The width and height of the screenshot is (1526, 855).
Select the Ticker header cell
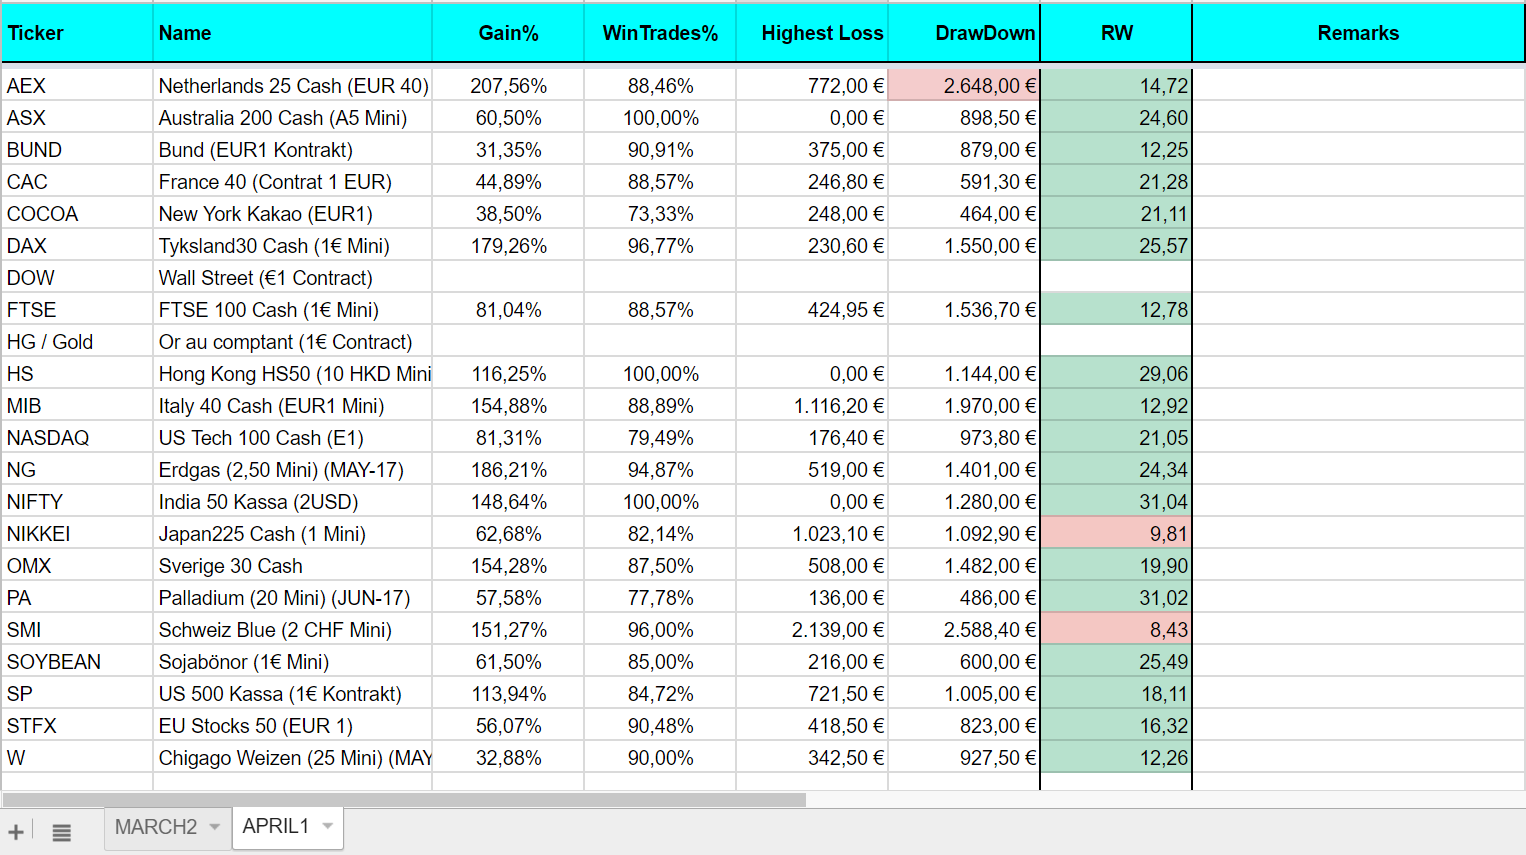(77, 33)
